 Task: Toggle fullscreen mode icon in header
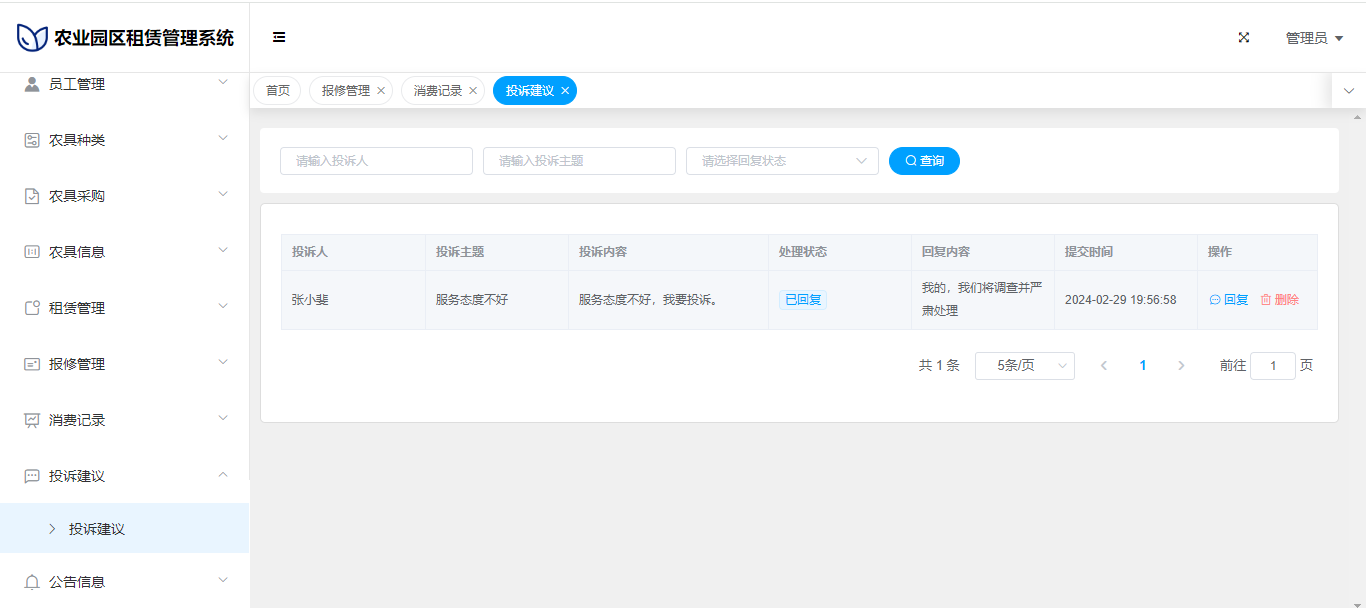coord(1244,38)
